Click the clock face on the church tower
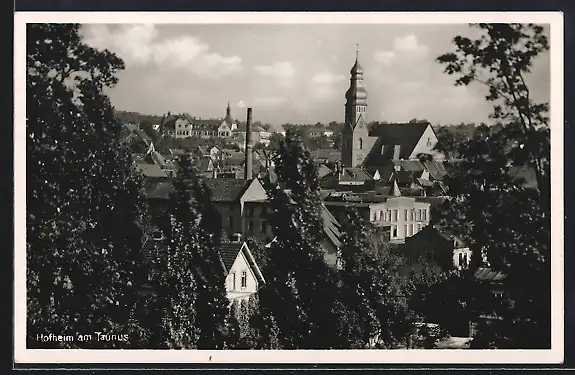The image size is (575, 375). [x=360, y=158]
